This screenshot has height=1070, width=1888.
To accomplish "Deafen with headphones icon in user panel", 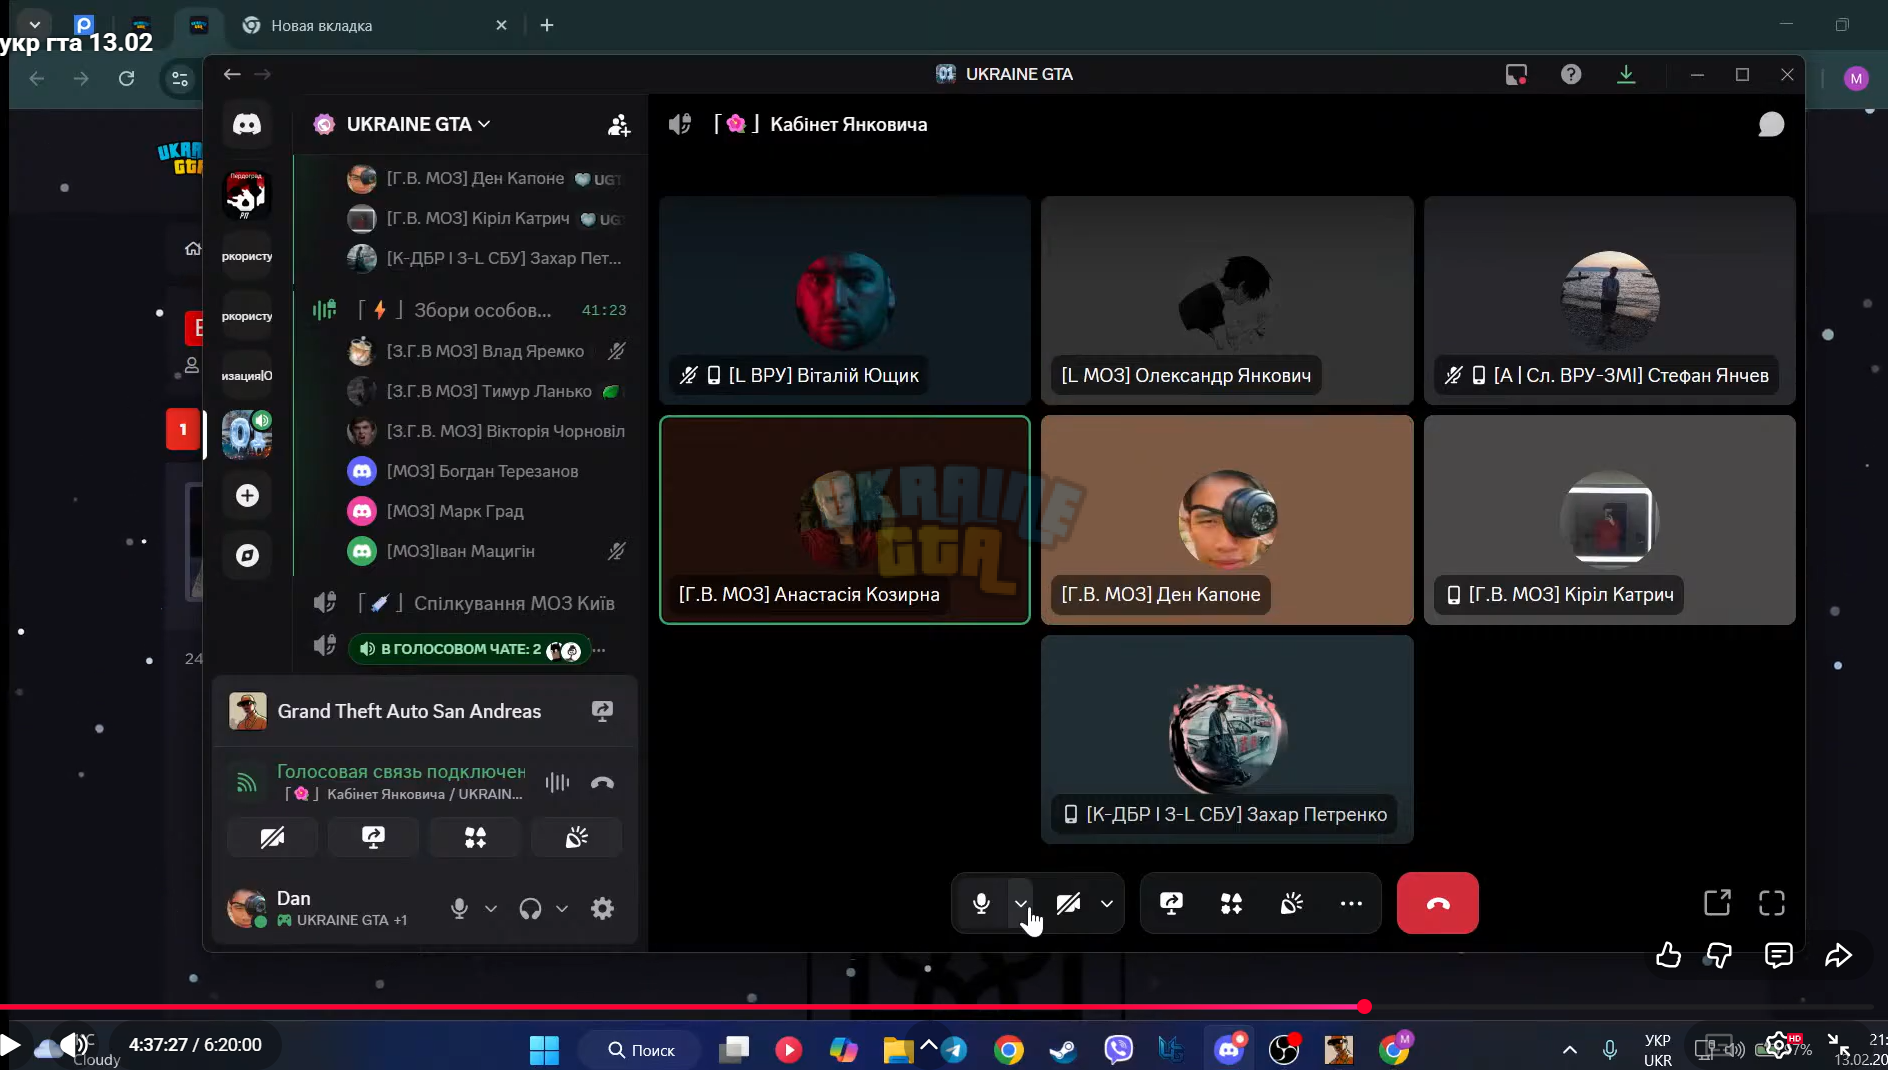I will point(530,908).
